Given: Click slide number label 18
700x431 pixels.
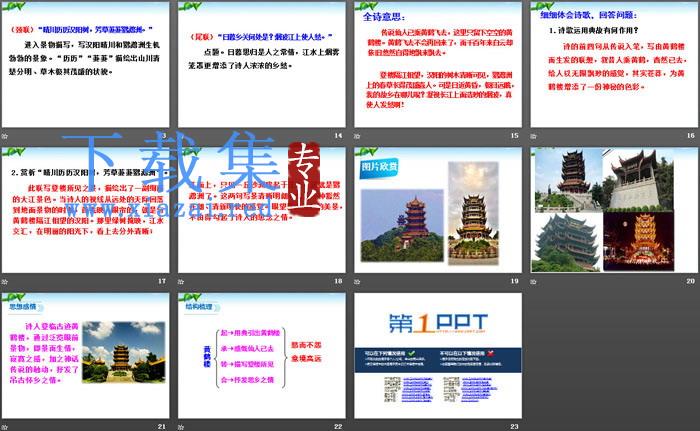Looking at the screenshot, I should coord(338,281).
